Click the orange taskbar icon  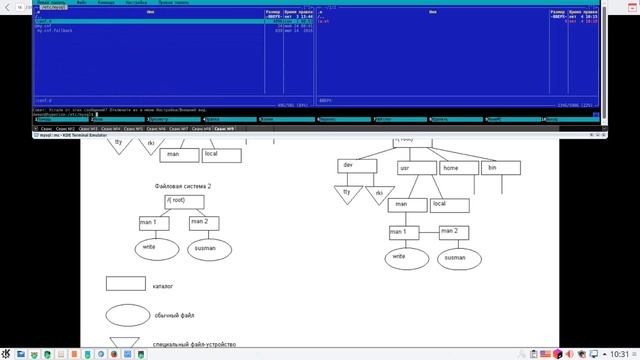point(74,354)
